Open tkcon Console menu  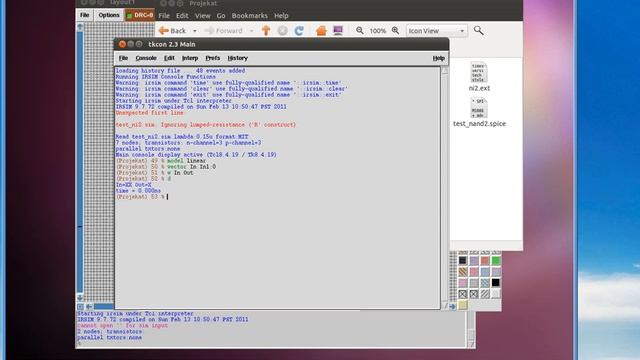pos(146,58)
